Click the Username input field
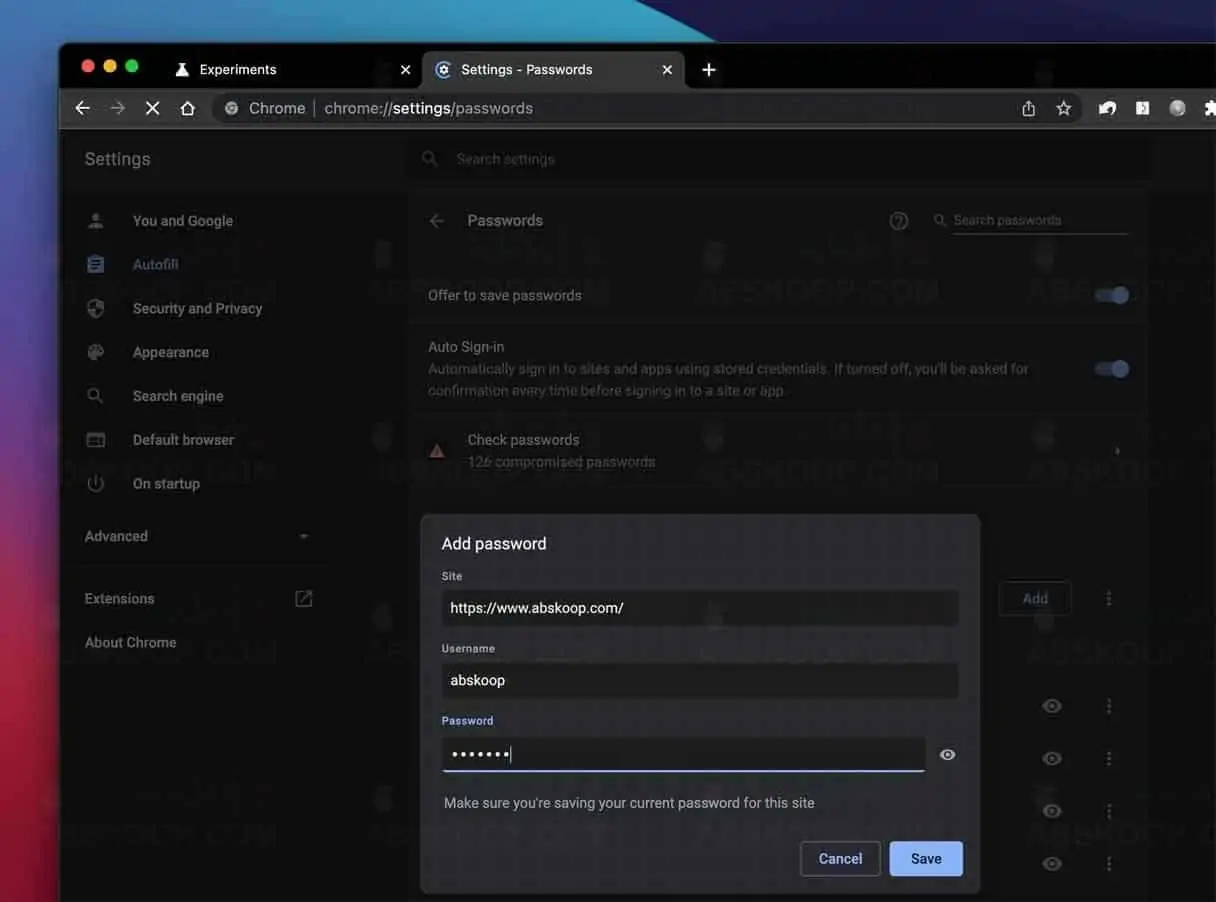This screenshot has height=902, width=1216. click(699, 681)
